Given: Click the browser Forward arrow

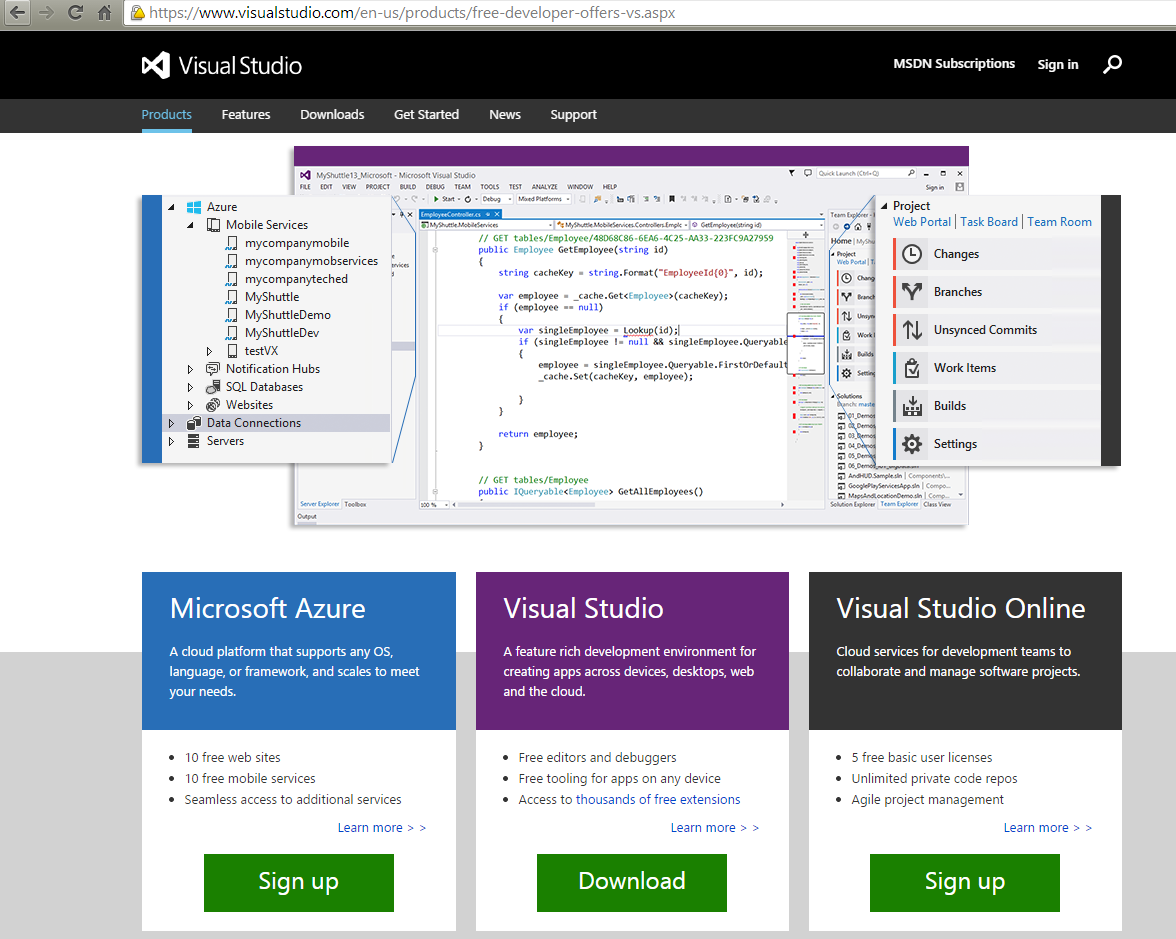Looking at the screenshot, I should click(46, 13).
